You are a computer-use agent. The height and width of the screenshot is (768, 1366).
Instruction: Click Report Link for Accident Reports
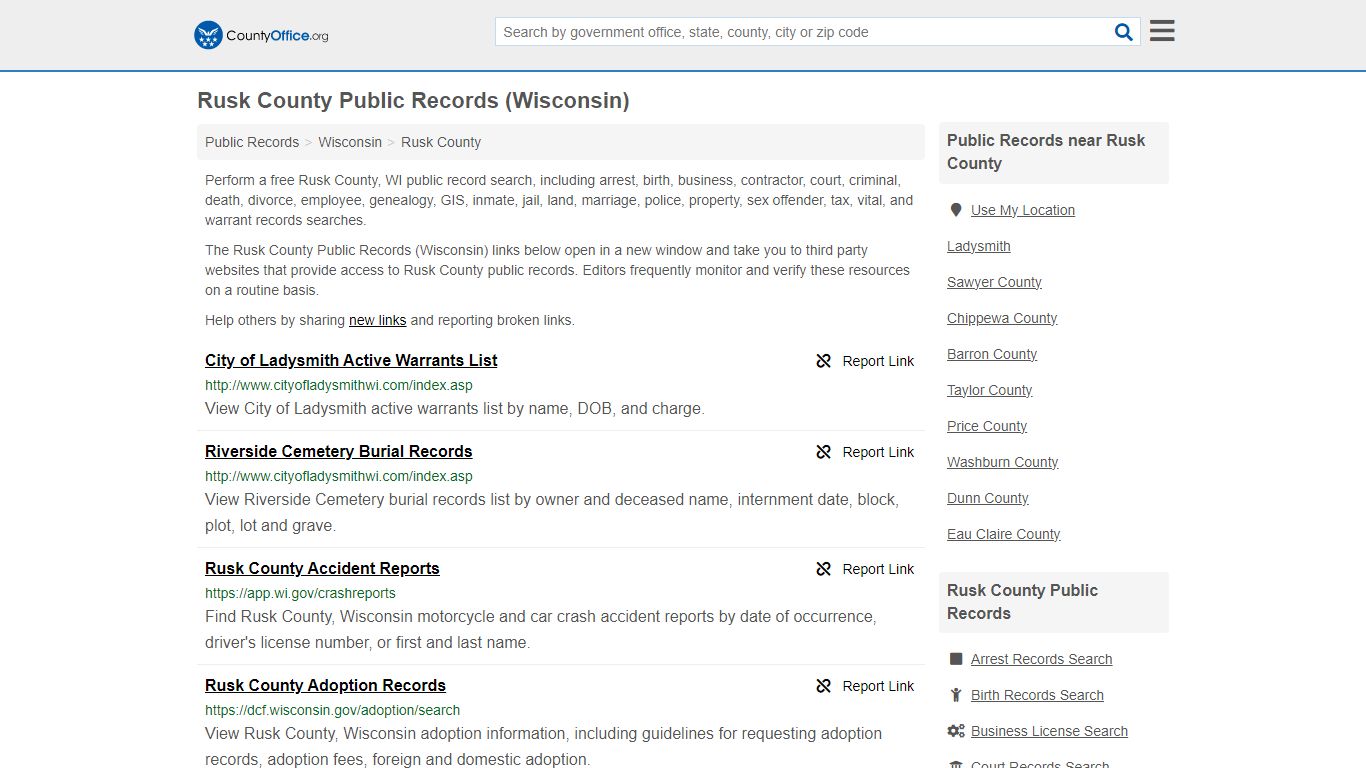point(878,569)
